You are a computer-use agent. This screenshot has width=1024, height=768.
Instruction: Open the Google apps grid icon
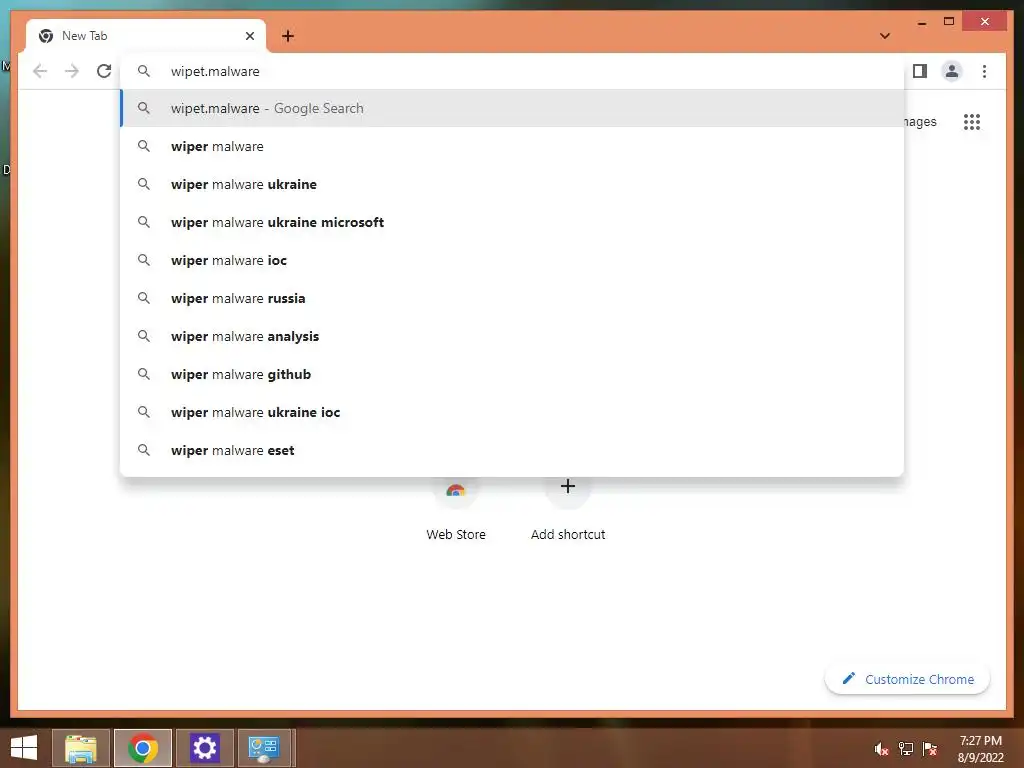pos(972,121)
